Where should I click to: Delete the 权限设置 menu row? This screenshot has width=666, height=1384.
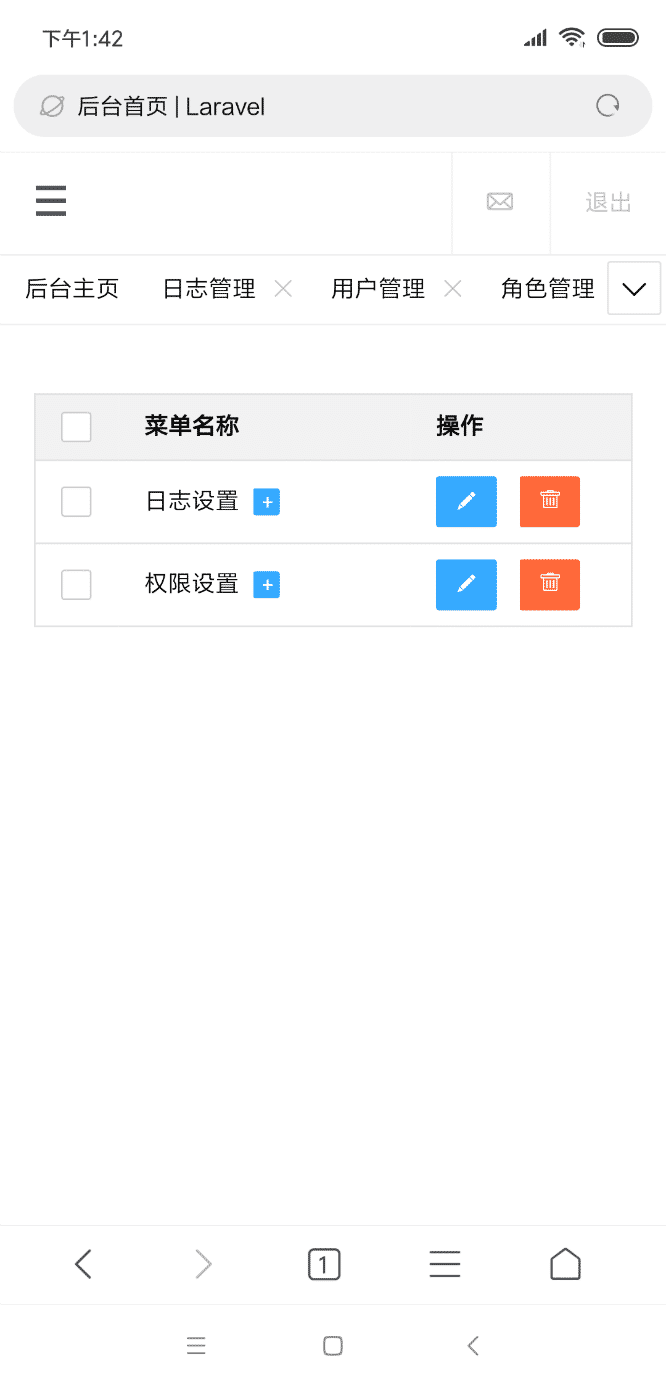550,584
